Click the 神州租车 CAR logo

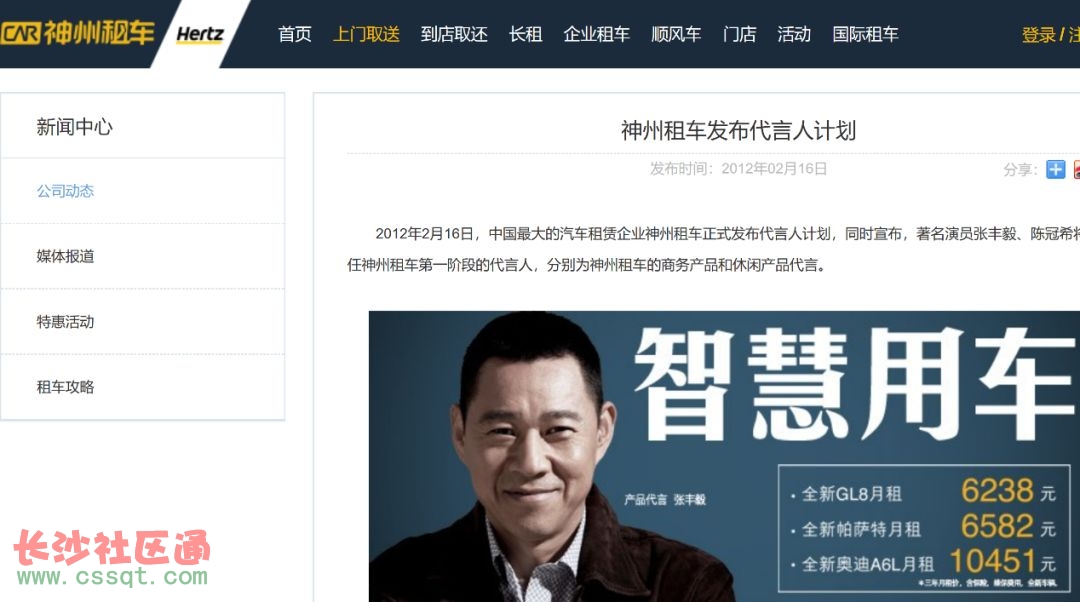[76, 32]
